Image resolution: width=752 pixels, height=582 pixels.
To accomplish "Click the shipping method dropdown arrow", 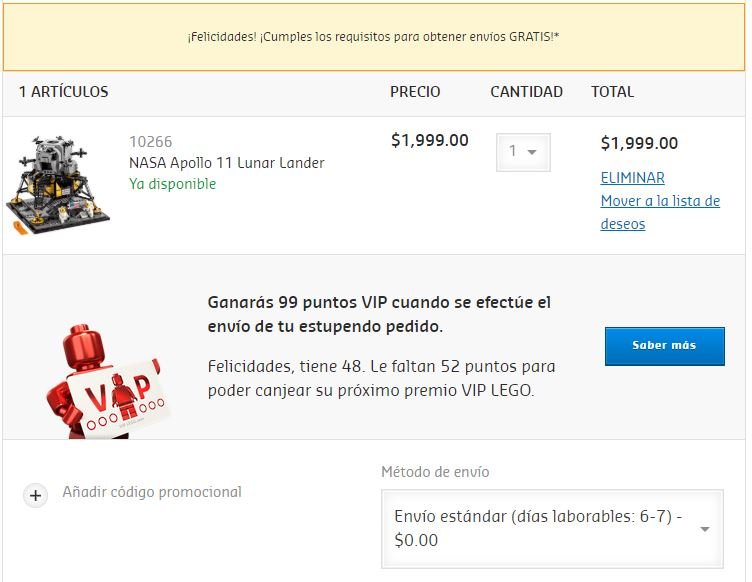I will tap(705, 529).
